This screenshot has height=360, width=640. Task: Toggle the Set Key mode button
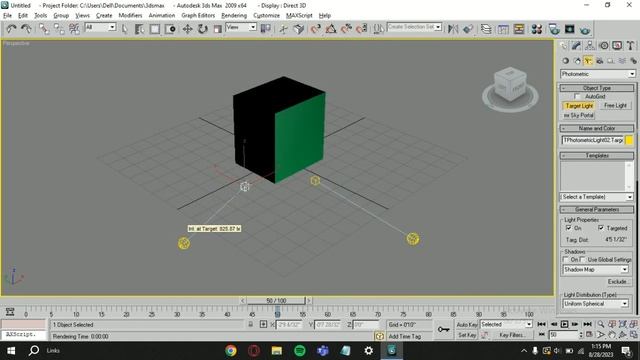[x=467, y=335]
